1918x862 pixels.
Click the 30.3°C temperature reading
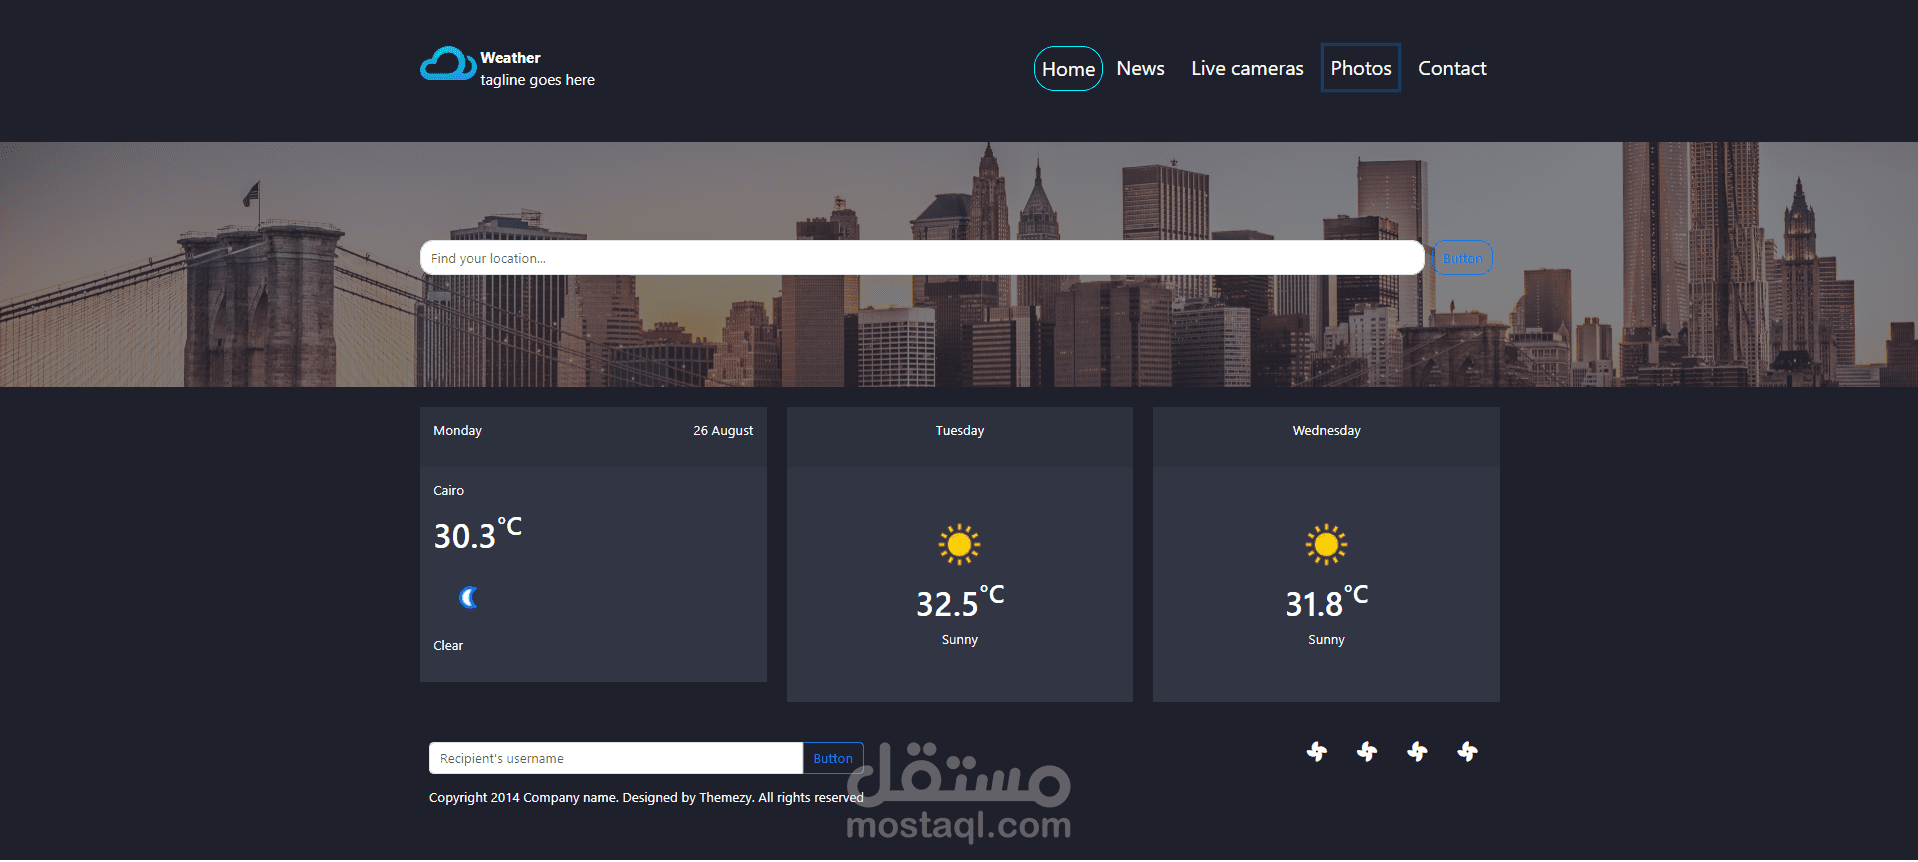click(477, 534)
